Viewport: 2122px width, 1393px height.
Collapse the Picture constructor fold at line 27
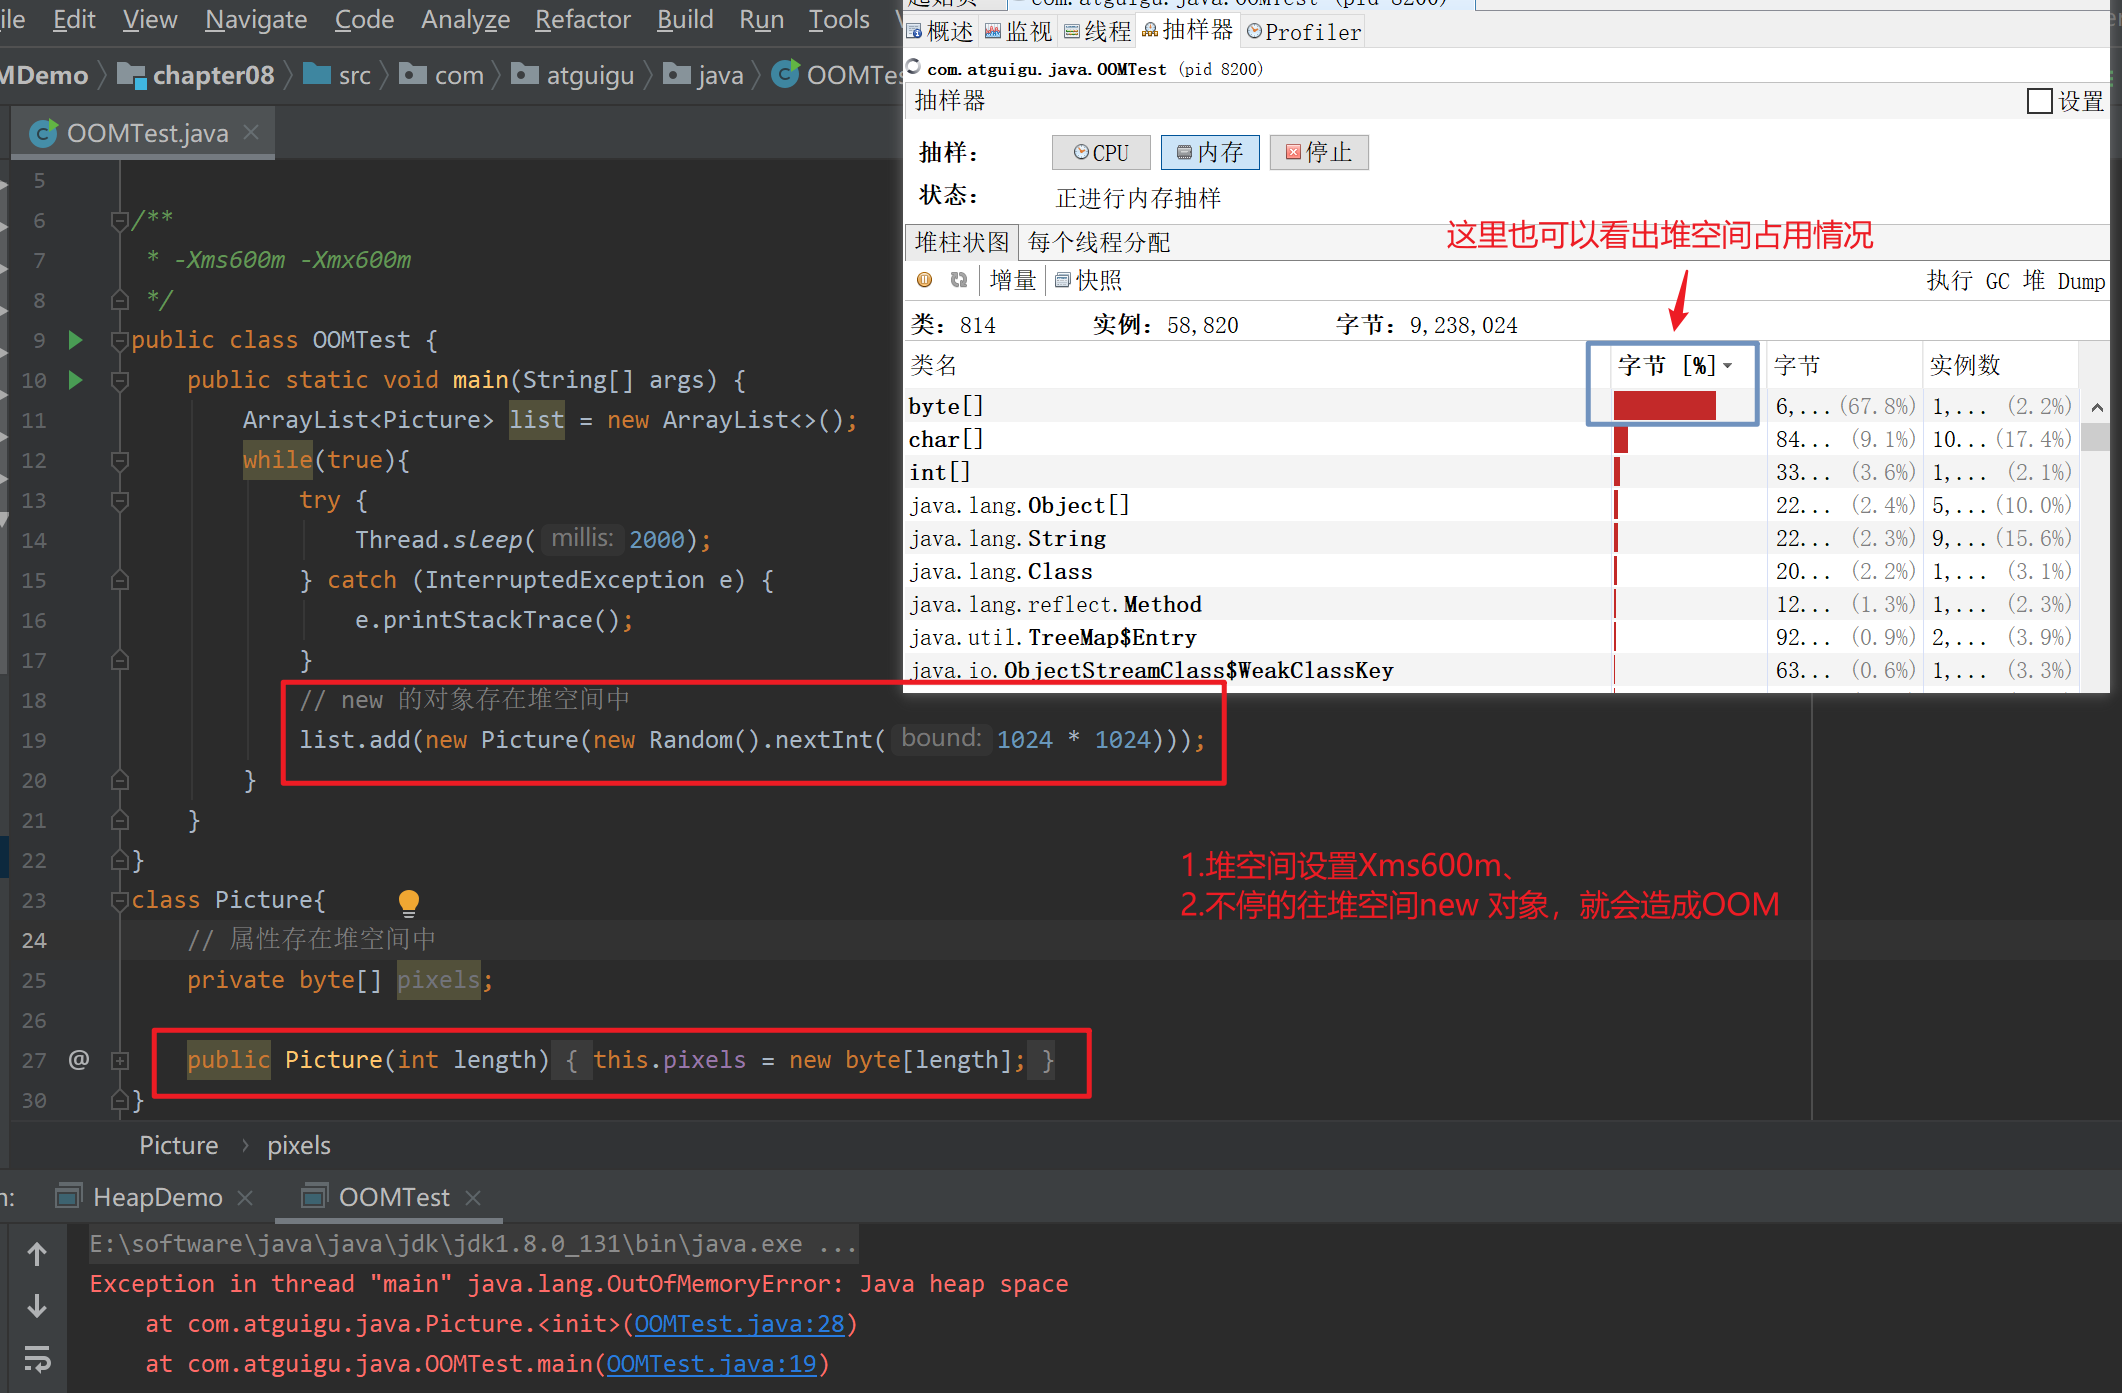point(120,1060)
